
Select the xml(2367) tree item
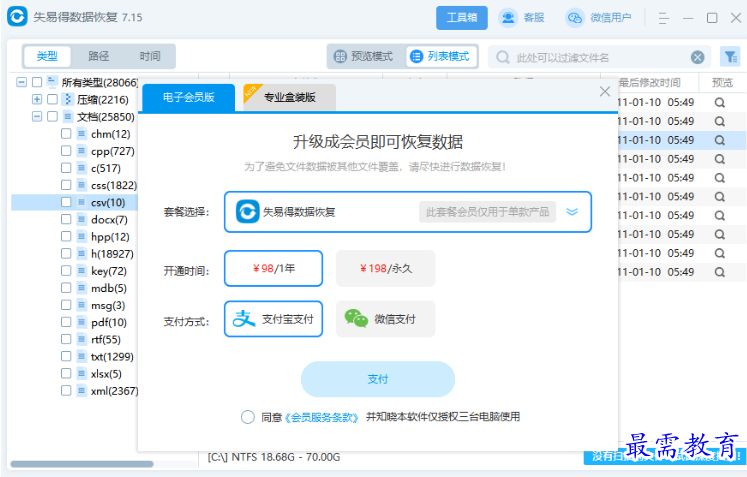click(114, 391)
